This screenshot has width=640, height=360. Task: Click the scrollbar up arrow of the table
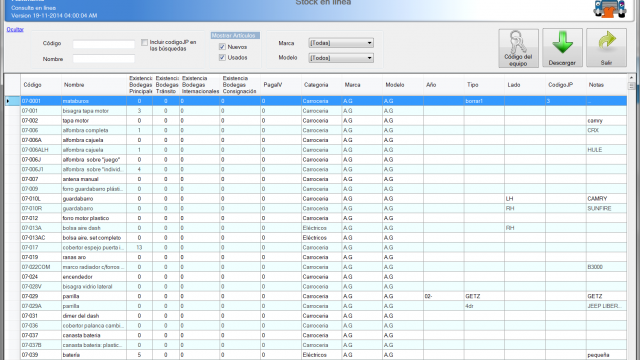click(631, 78)
